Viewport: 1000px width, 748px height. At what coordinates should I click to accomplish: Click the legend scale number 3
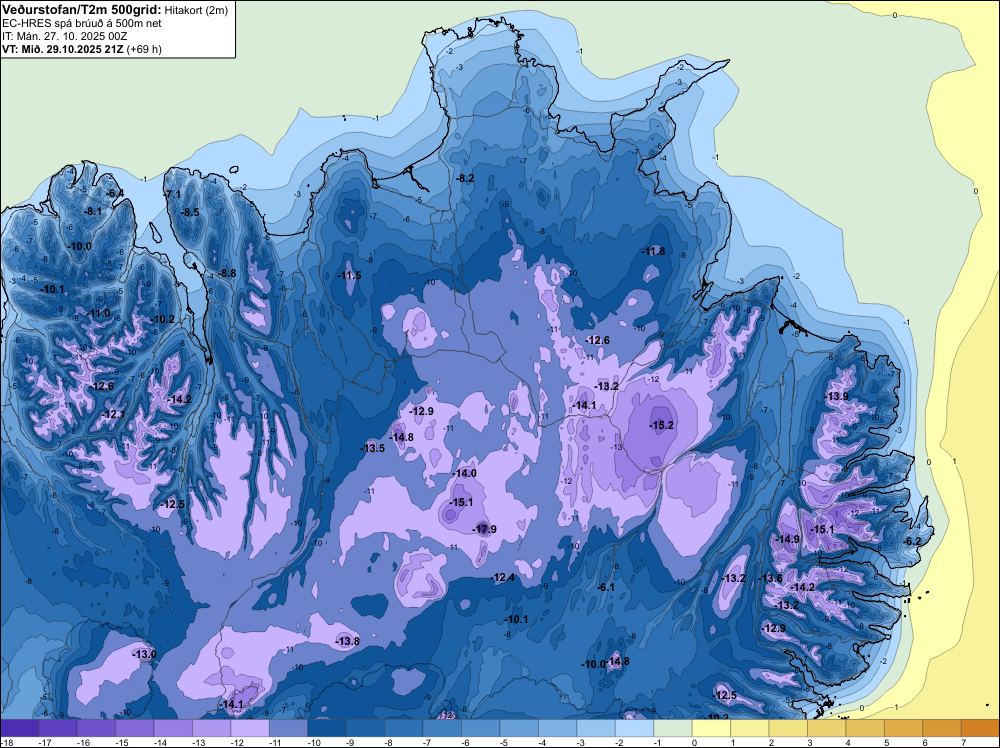tap(811, 742)
